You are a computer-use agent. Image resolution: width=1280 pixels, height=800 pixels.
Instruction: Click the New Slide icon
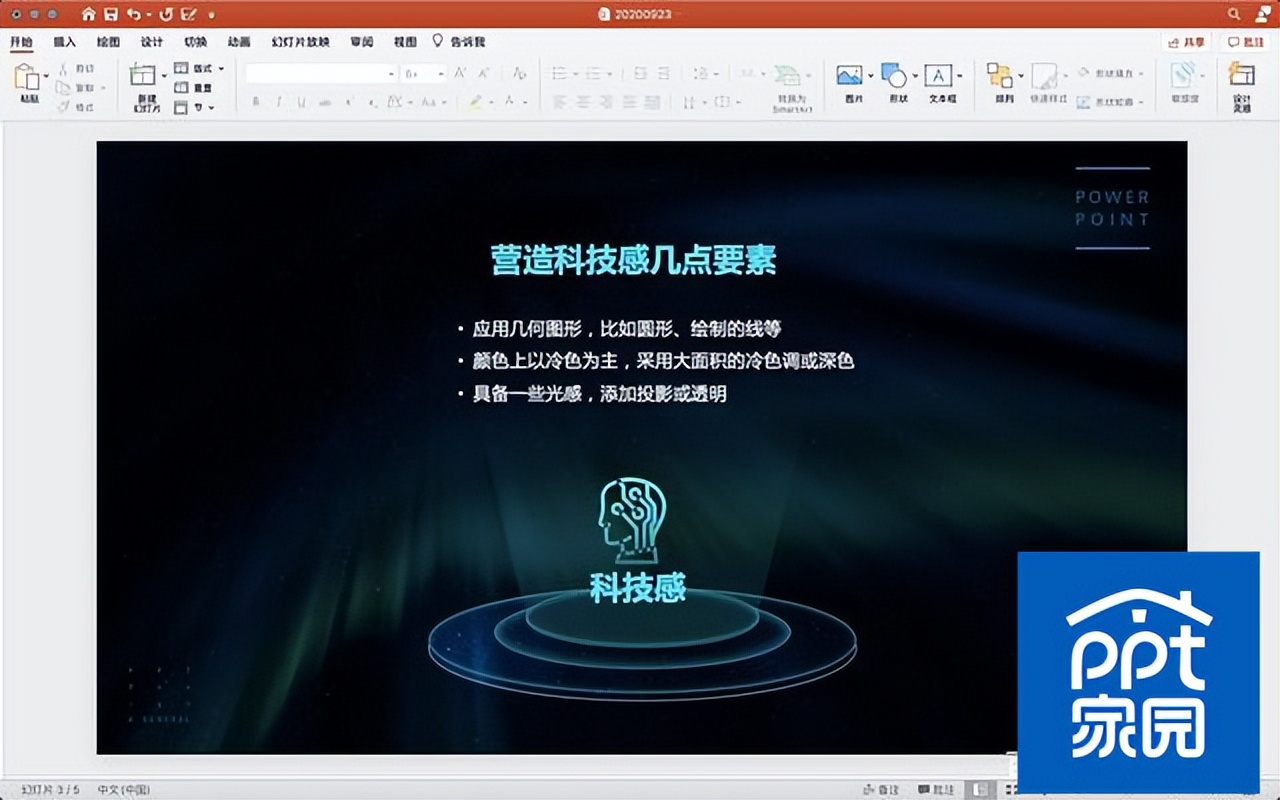click(144, 77)
